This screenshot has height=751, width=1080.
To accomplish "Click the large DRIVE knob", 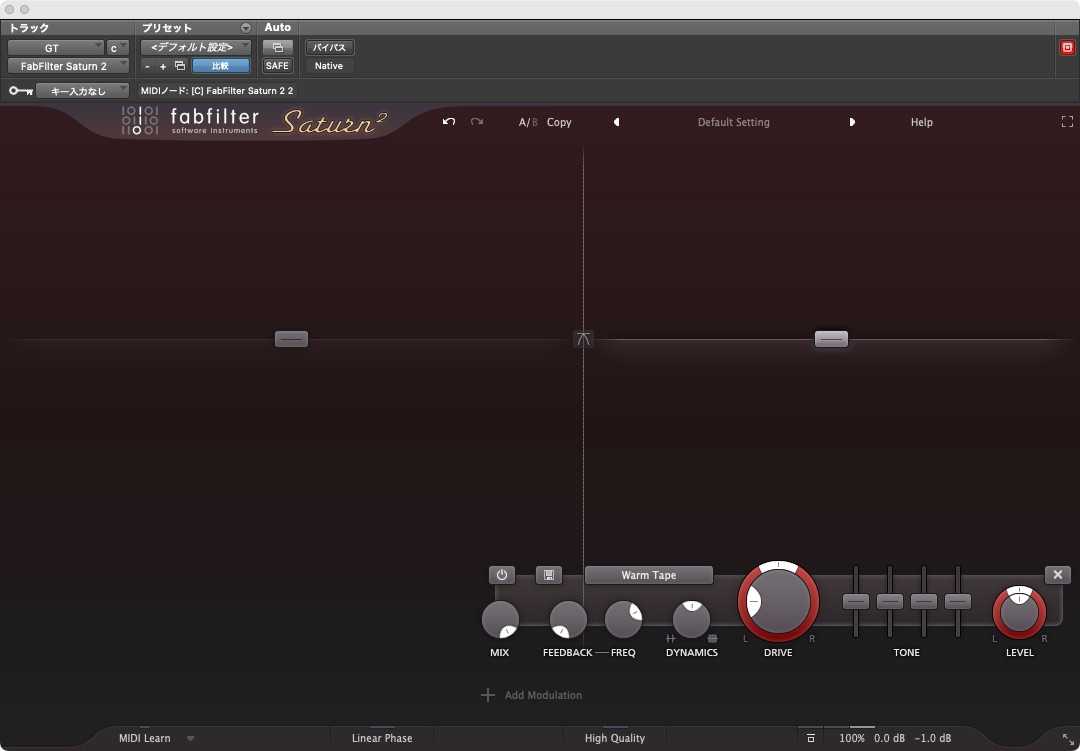I will coord(778,601).
